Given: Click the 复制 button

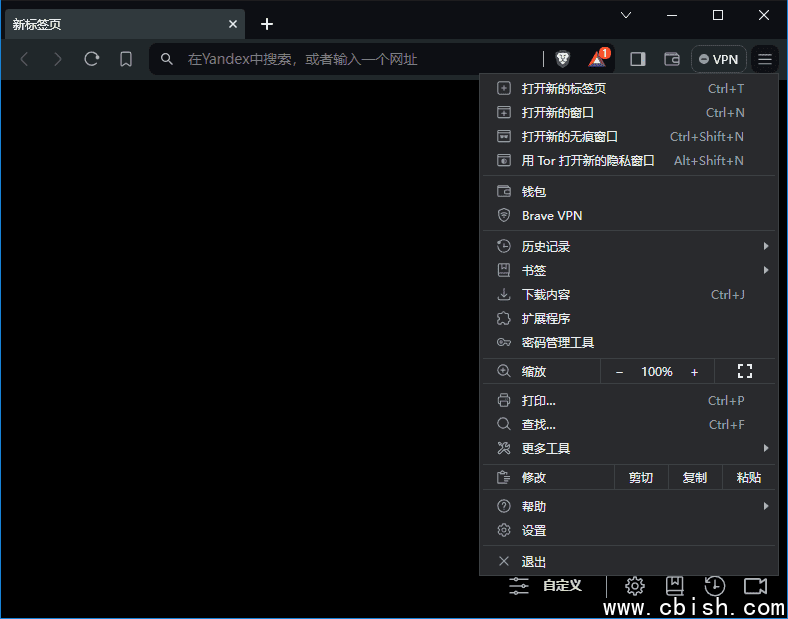Looking at the screenshot, I should (x=695, y=478).
